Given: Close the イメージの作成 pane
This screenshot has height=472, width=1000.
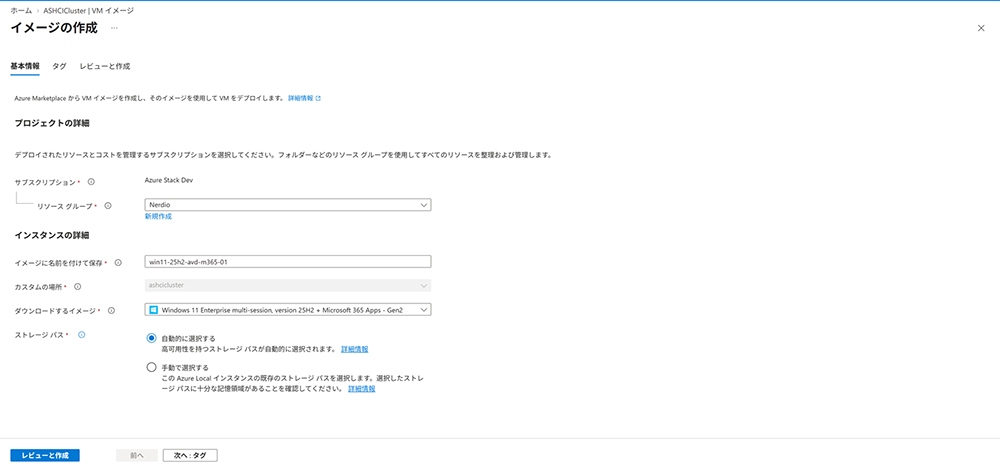Looking at the screenshot, I should [981, 28].
